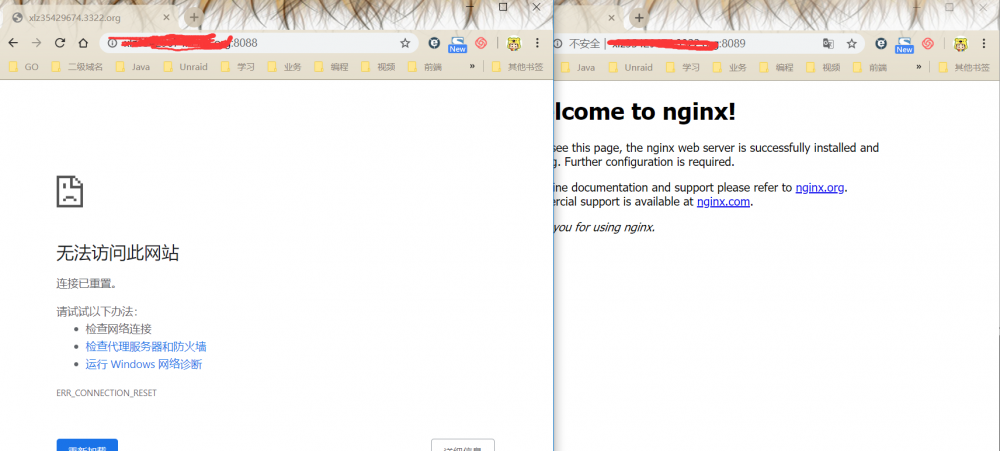
Task: Open the 视频 bookmark folder in right window
Action: click(823, 66)
